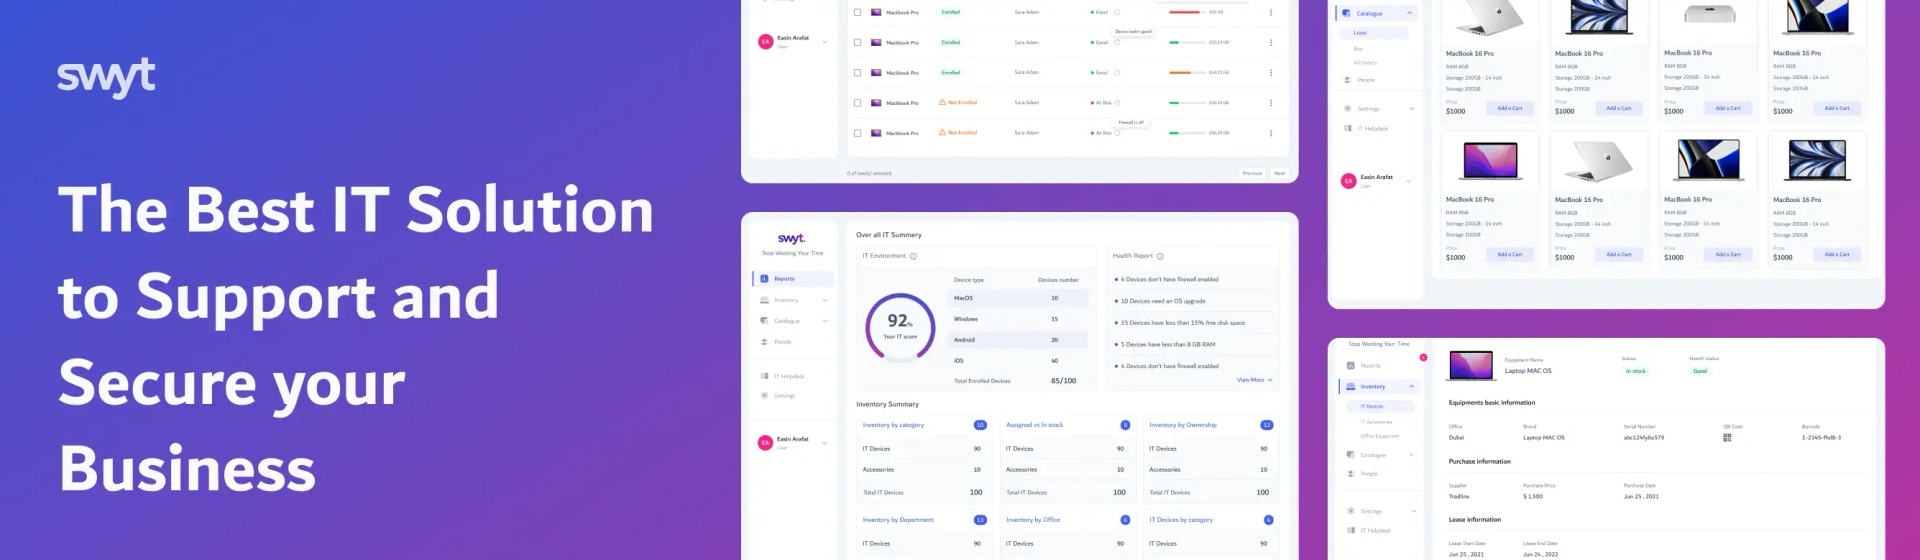Expand the Settings chevron in the catalogue panel sidebar

coord(1412,108)
